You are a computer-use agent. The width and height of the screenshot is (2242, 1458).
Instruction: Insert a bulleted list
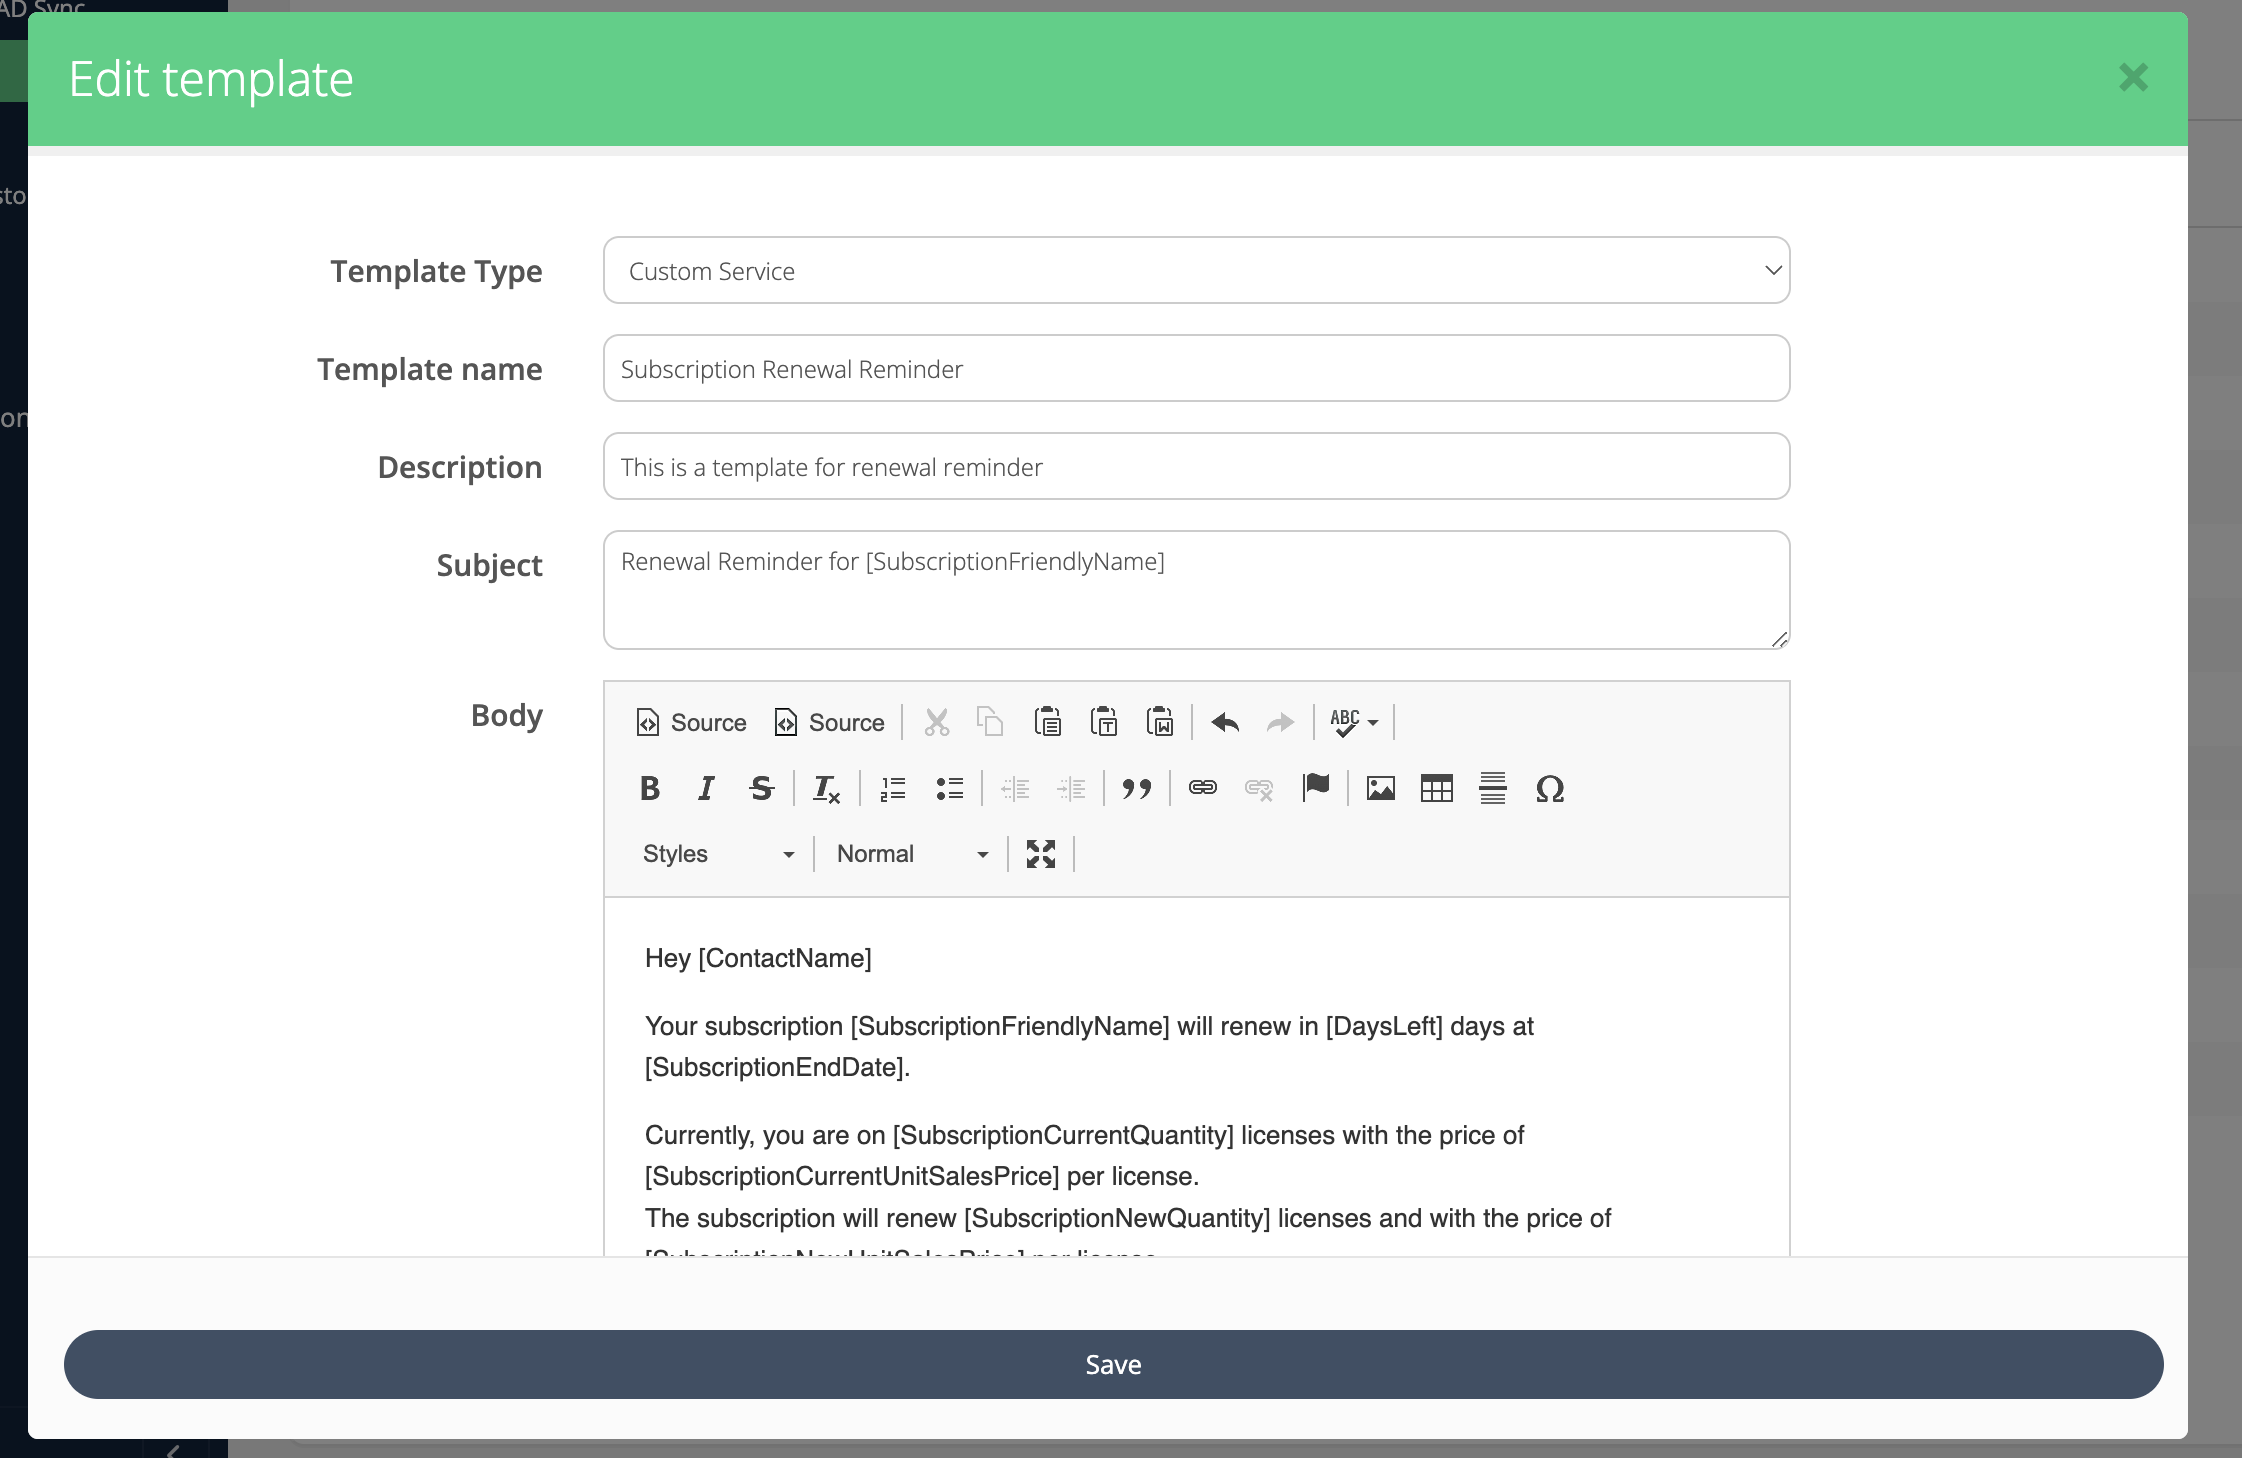(949, 789)
